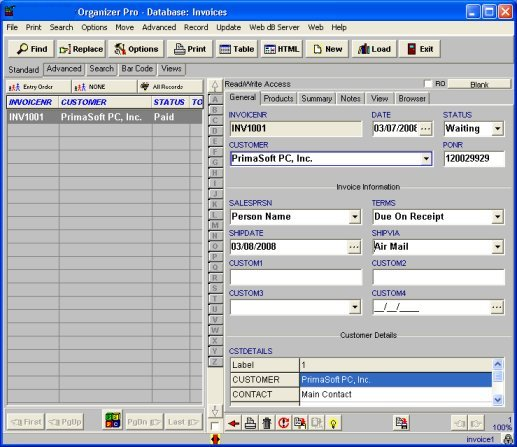Toggle the RO read-only checkbox

[428, 84]
